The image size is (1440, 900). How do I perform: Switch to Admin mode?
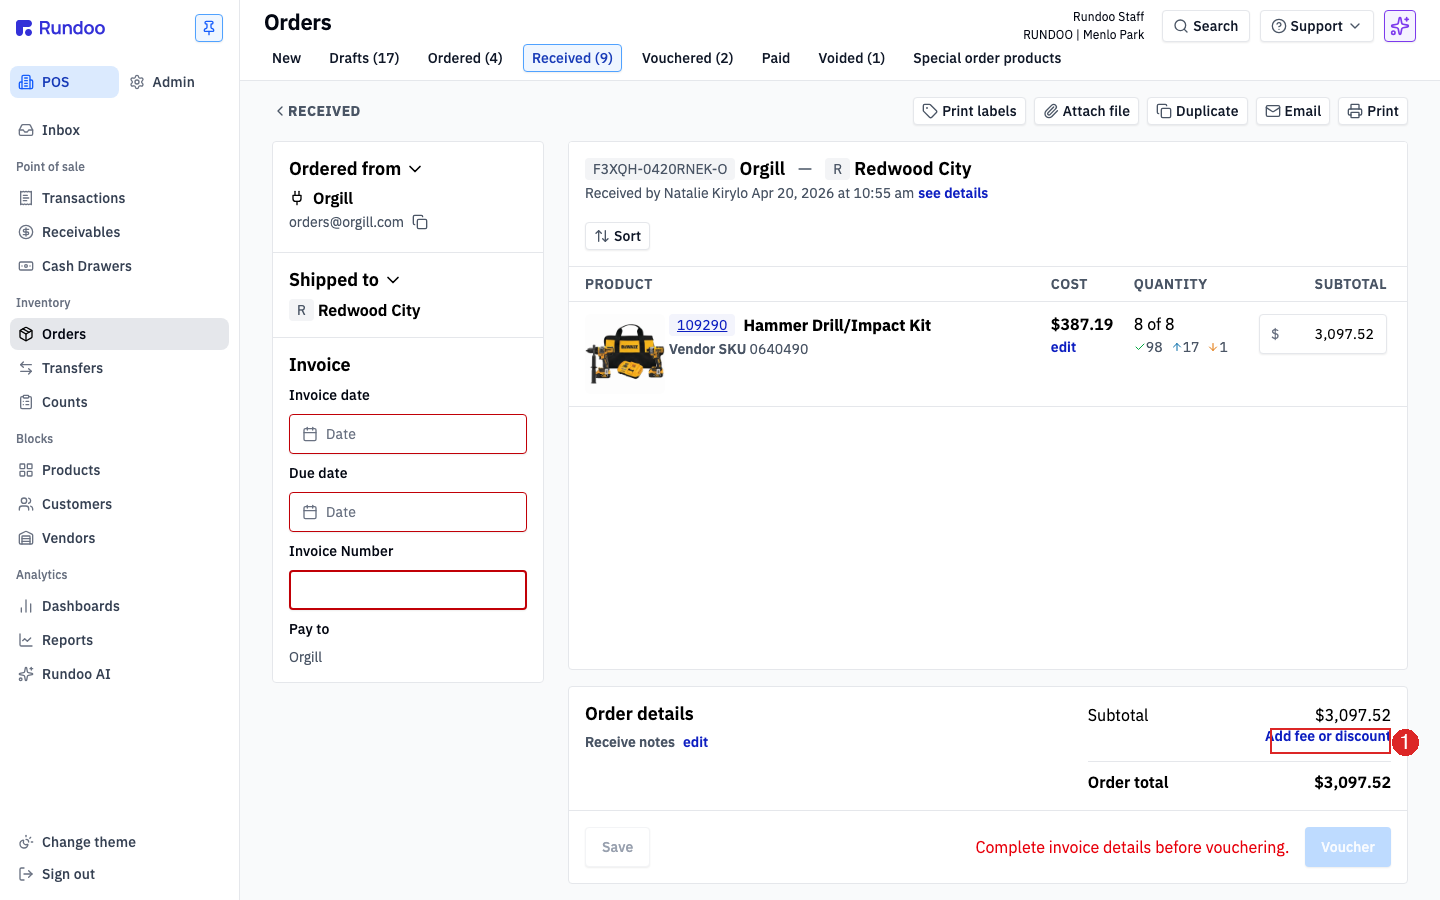[163, 82]
